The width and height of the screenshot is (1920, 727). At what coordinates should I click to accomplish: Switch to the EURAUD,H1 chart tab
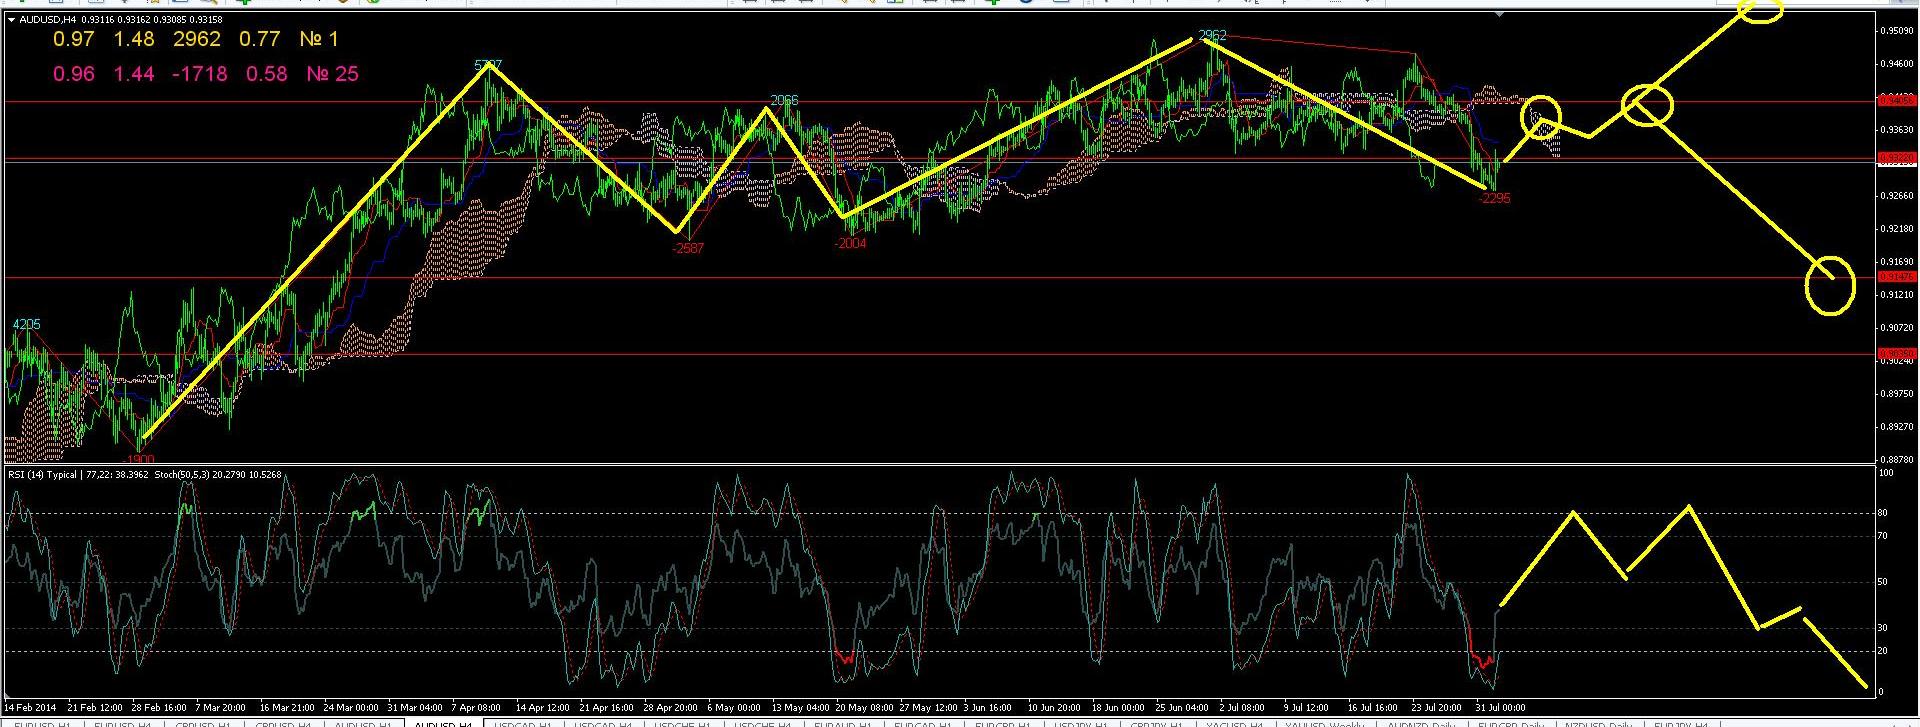tap(842, 723)
